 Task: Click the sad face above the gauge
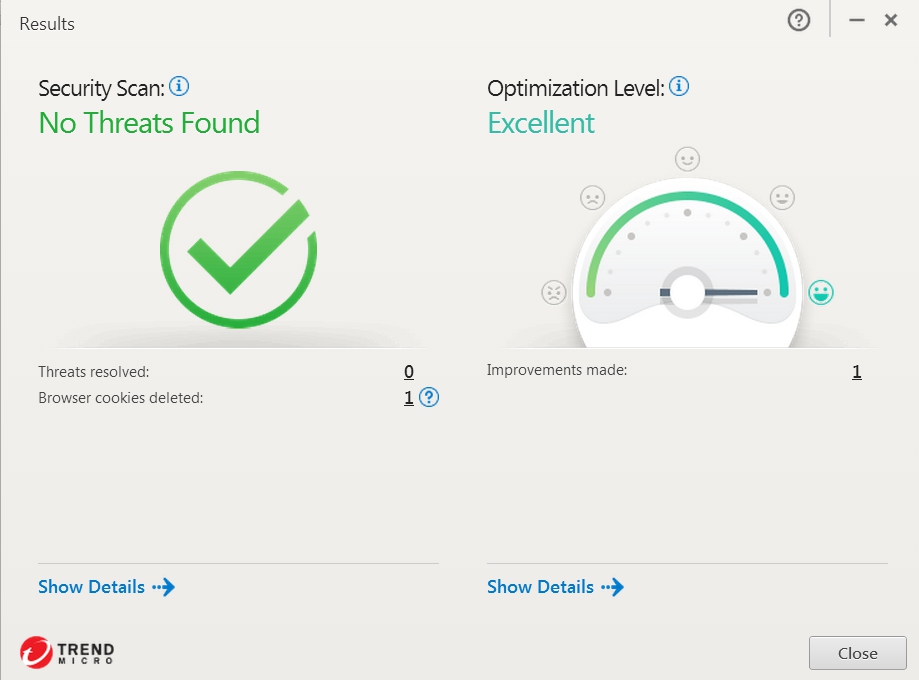593,198
